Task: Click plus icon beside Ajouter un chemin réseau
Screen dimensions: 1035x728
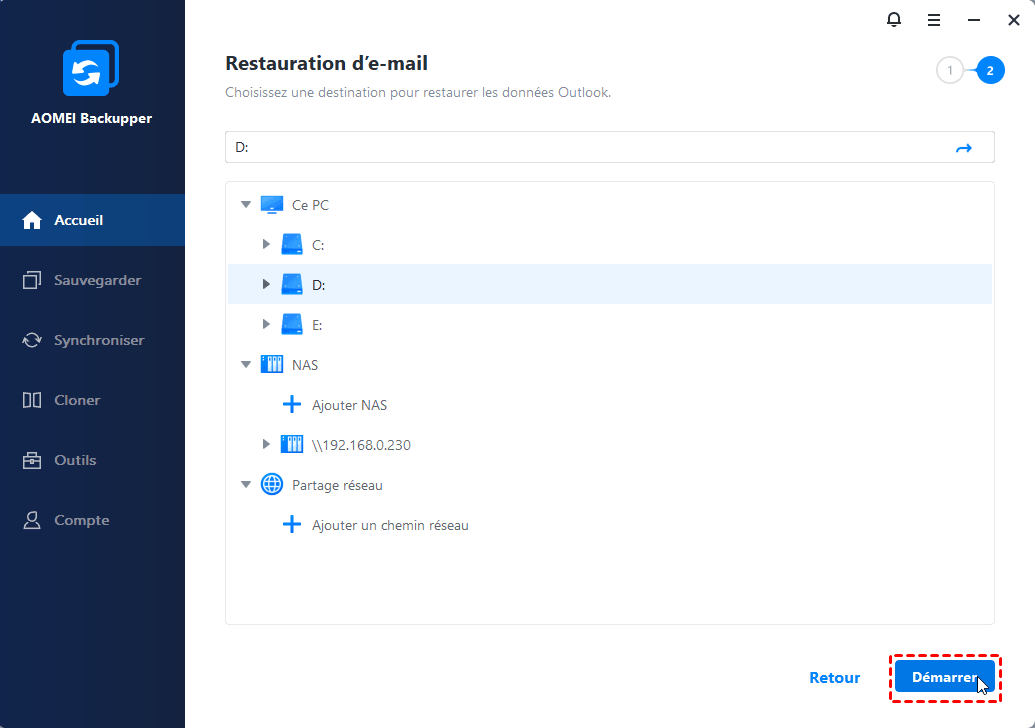Action: (x=292, y=525)
